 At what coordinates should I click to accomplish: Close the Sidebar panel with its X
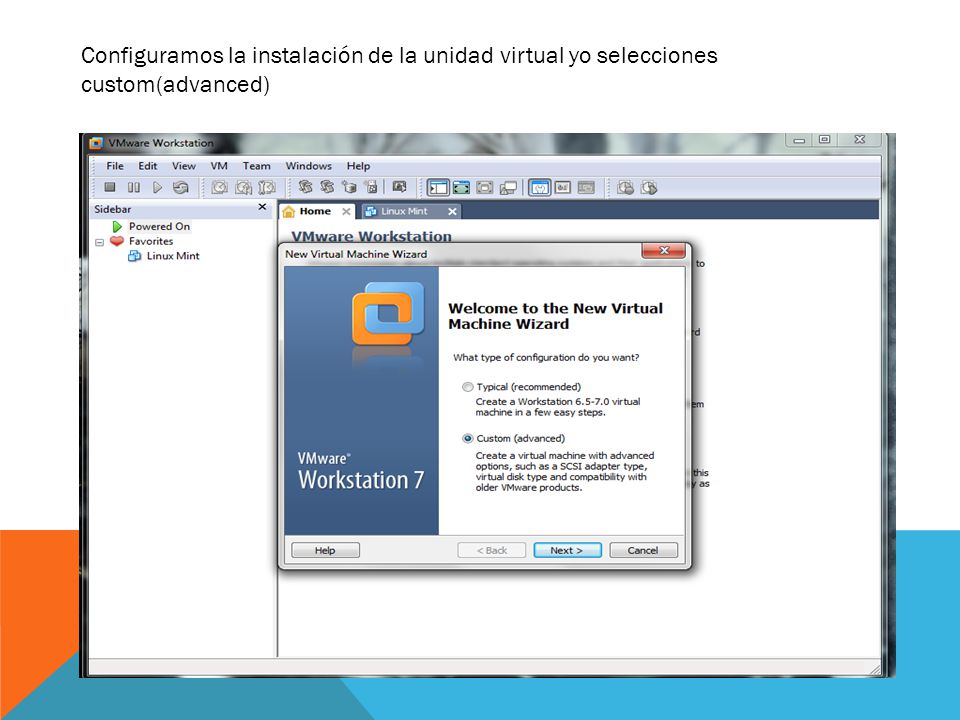pos(262,208)
